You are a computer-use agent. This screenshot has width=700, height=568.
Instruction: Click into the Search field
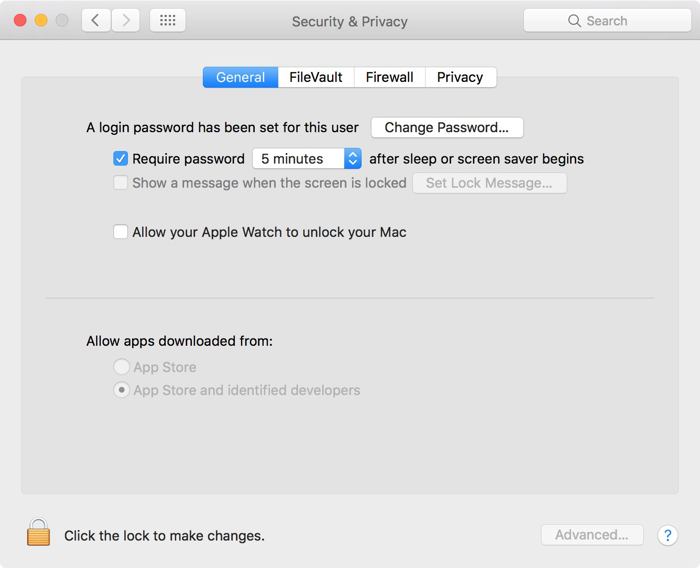[x=607, y=21]
